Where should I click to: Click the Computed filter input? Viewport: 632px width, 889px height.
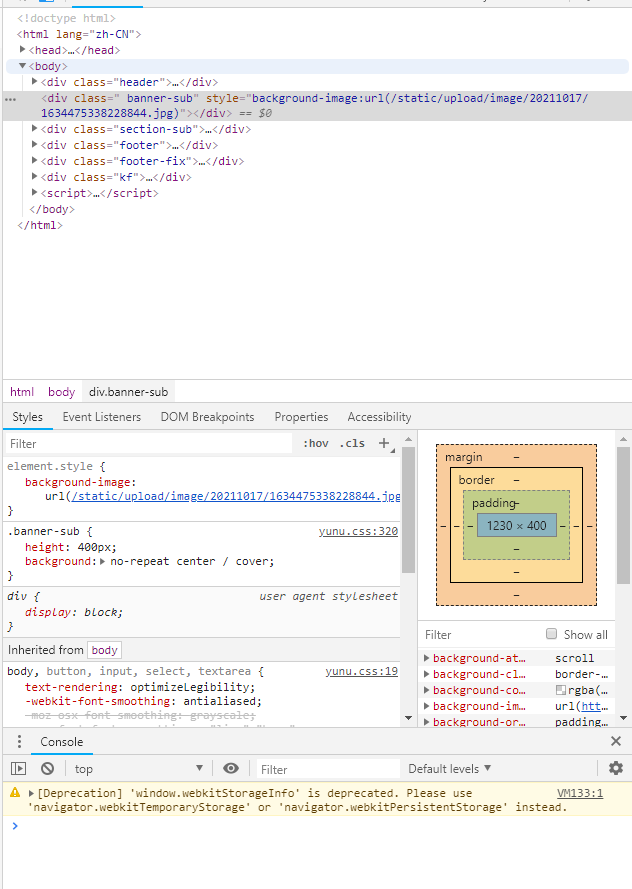point(479,634)
